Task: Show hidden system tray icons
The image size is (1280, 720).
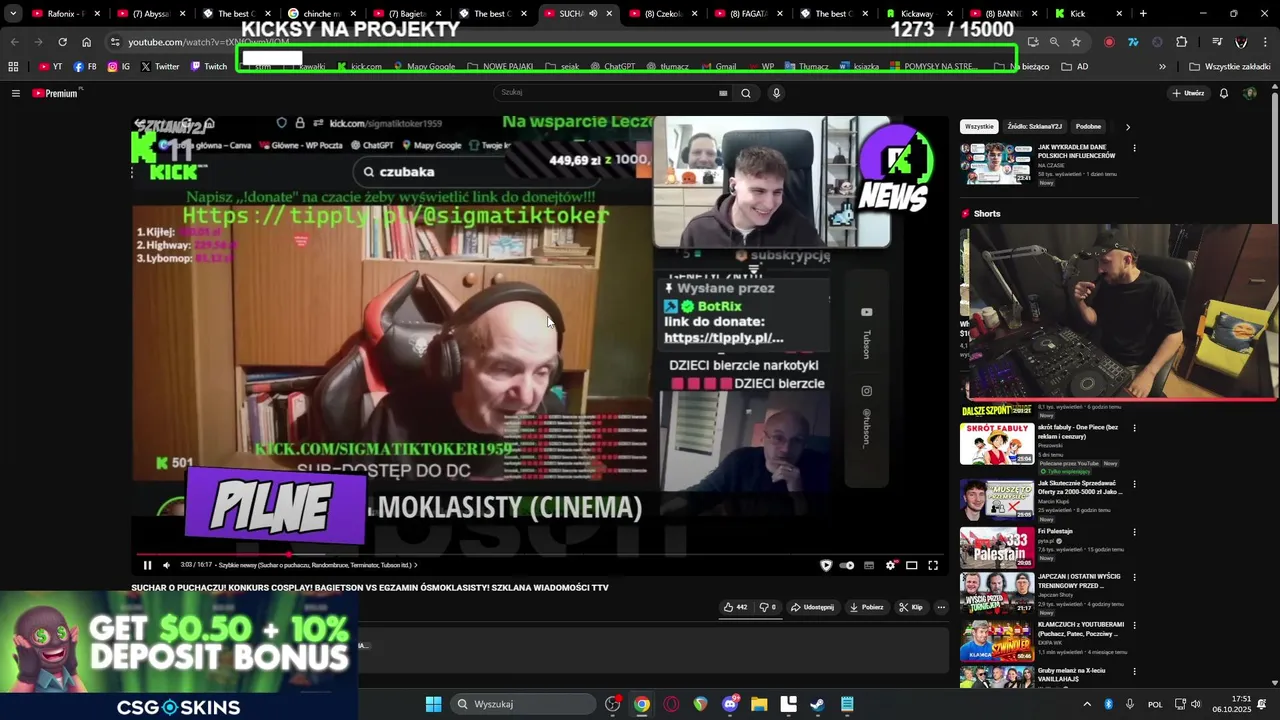Action: click(x=1087, y=704)
